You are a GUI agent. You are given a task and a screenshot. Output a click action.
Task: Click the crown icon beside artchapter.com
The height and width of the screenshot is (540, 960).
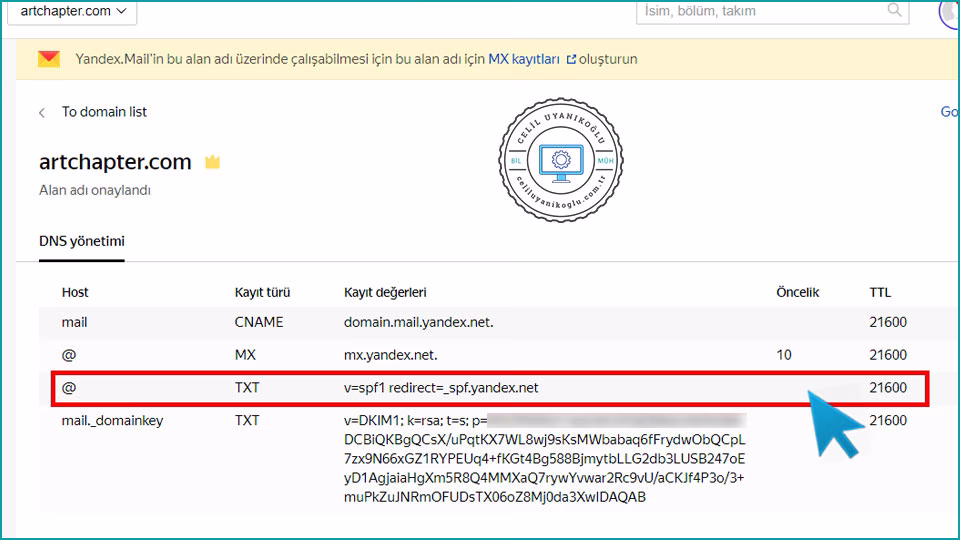[212, 162]
